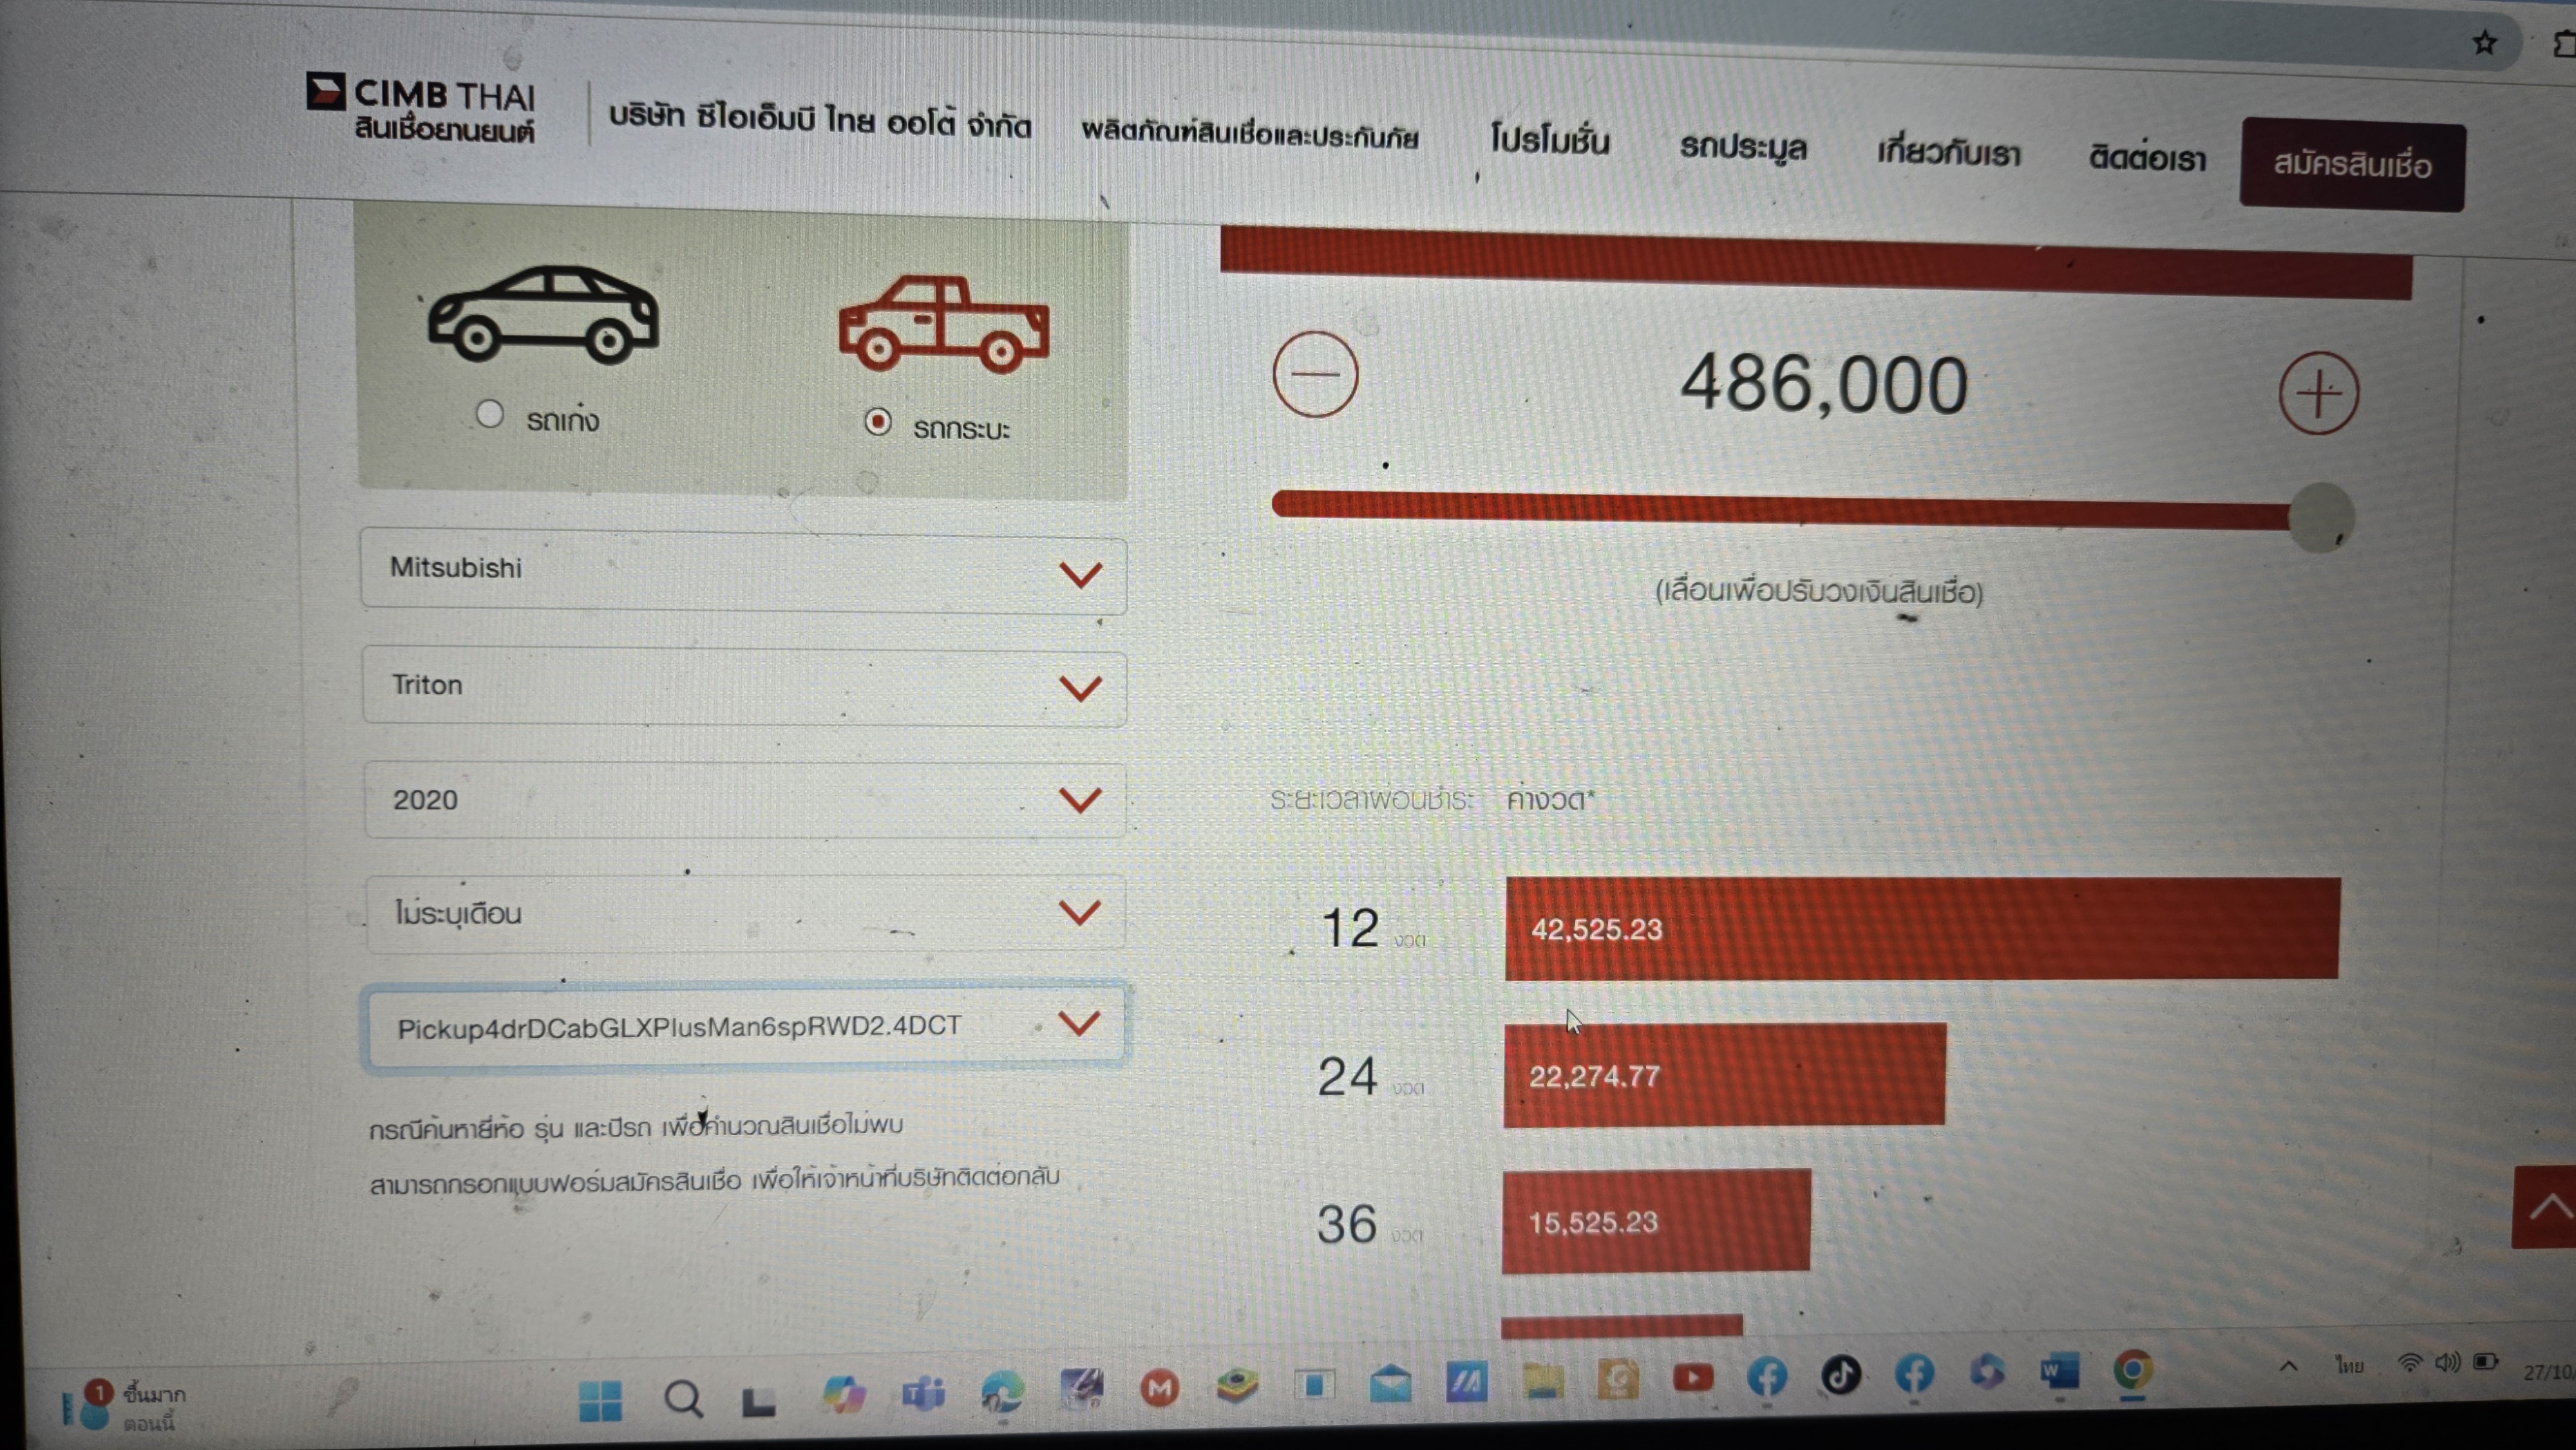
Task: Open the รถประมูล menu item
Action: click(1743, 148)
